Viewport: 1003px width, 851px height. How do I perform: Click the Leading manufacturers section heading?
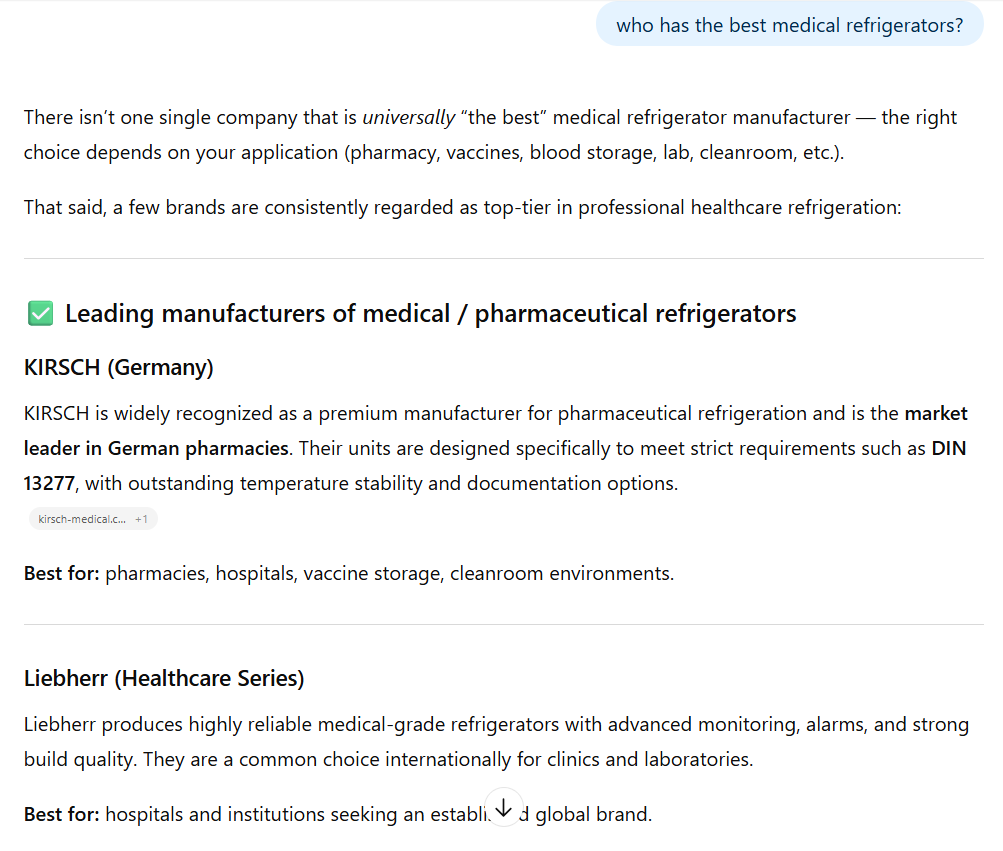point(430,314)
